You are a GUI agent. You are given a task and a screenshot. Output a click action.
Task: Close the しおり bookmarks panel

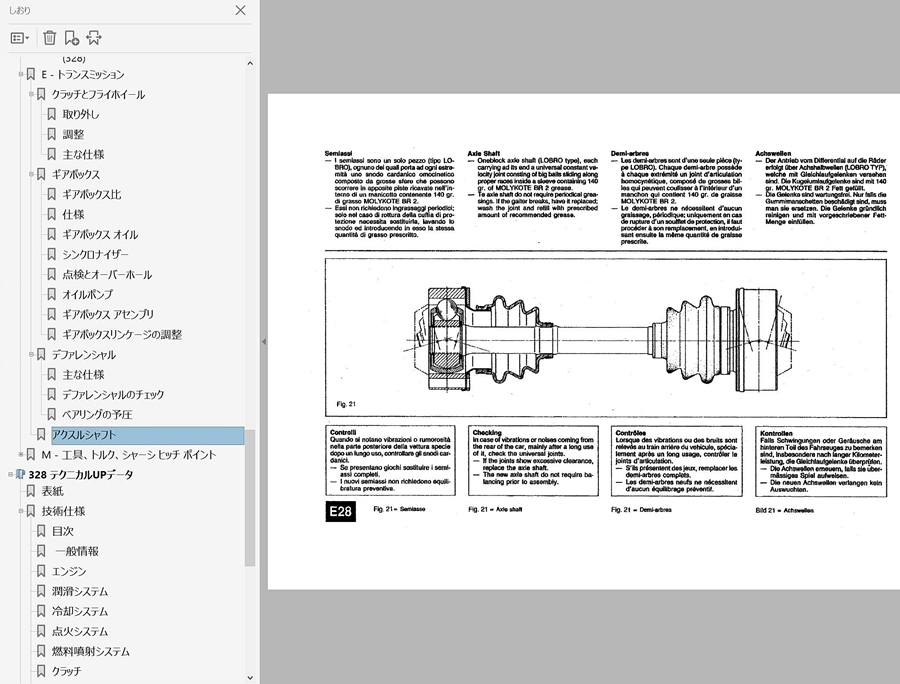[240, 10]
